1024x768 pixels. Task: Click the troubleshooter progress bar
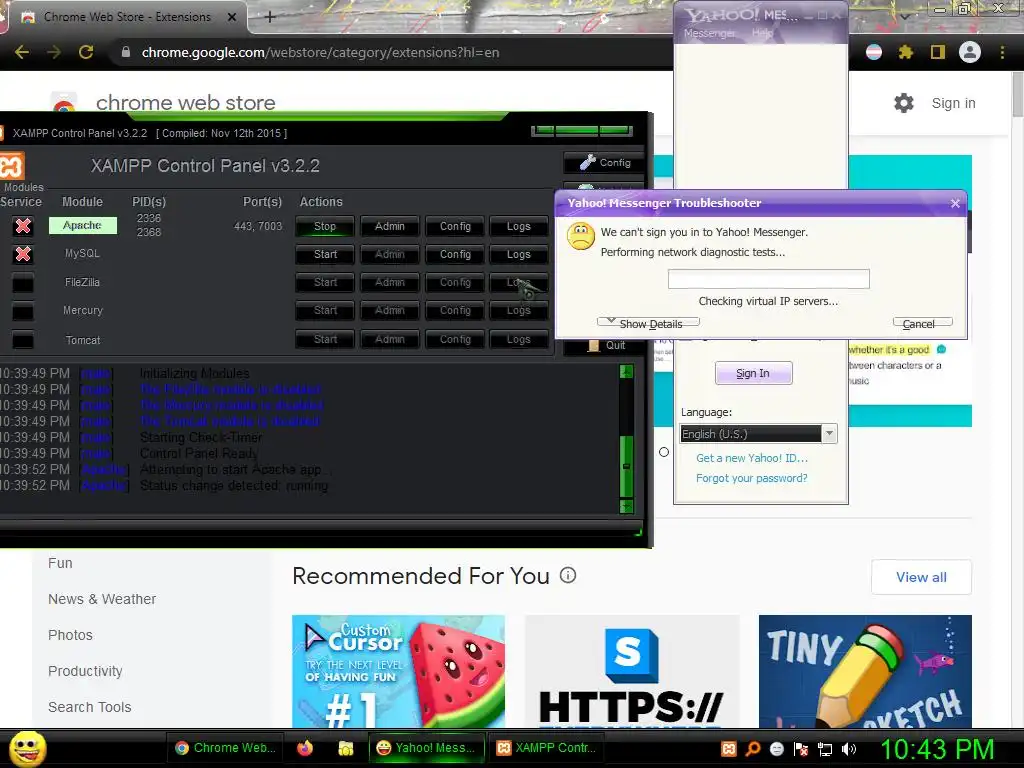click(x=769, y=279)
